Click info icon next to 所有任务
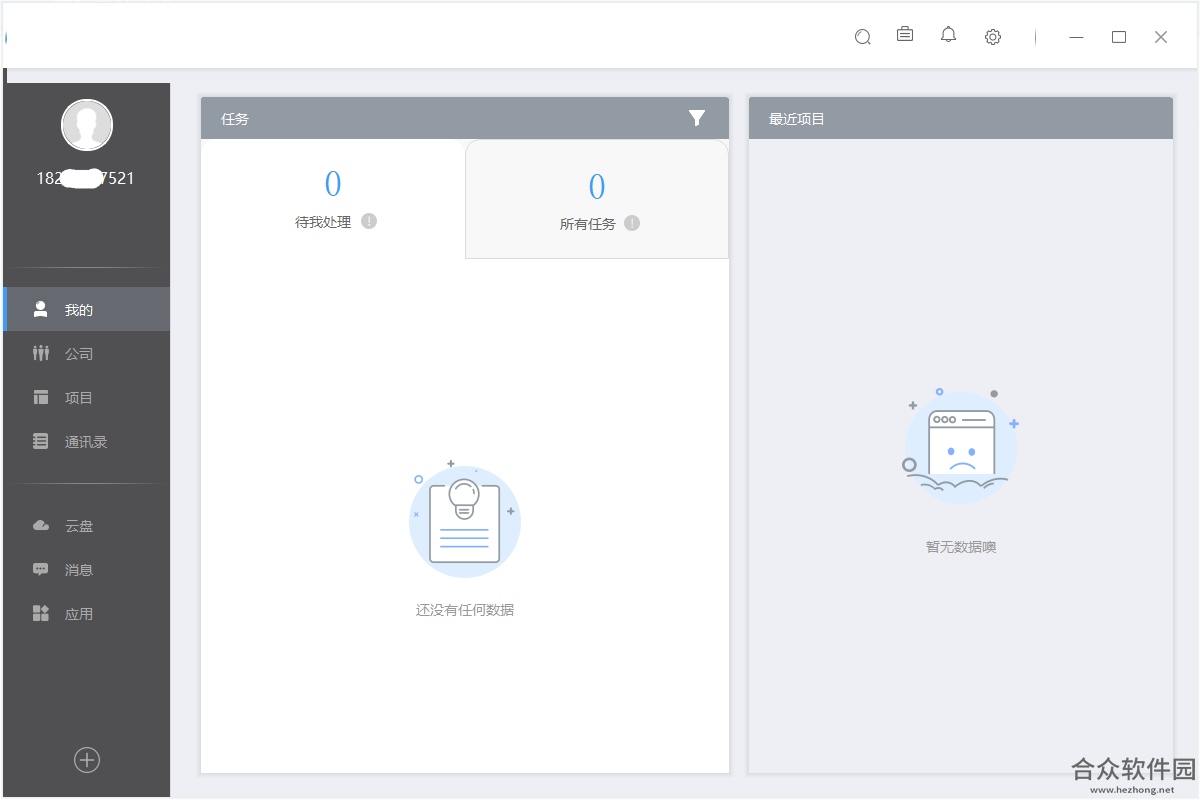Image resolution: width=1200 pixels, height=800 pixels. point(632,223)
